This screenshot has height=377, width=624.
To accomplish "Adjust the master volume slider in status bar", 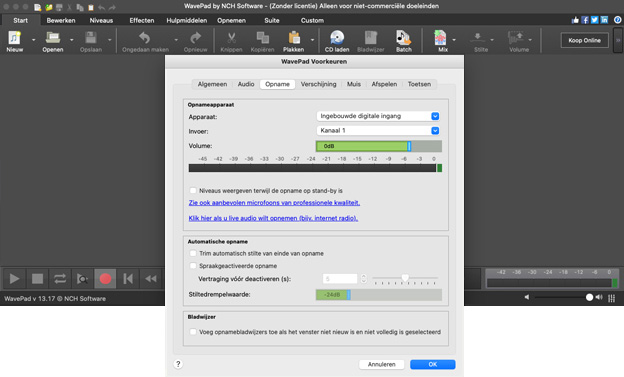I will (x=564, y=297).
